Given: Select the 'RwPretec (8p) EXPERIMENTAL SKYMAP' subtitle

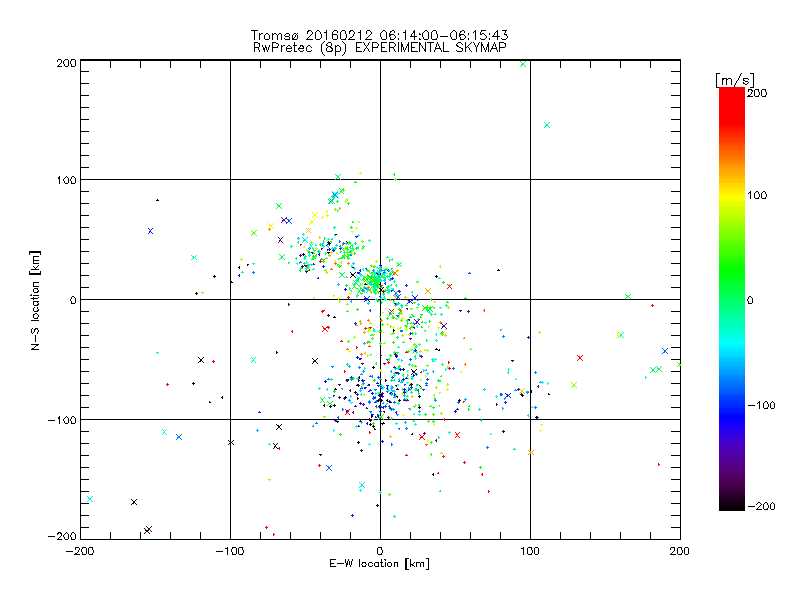Looking at the screenshot, I should tap(380, 48).
